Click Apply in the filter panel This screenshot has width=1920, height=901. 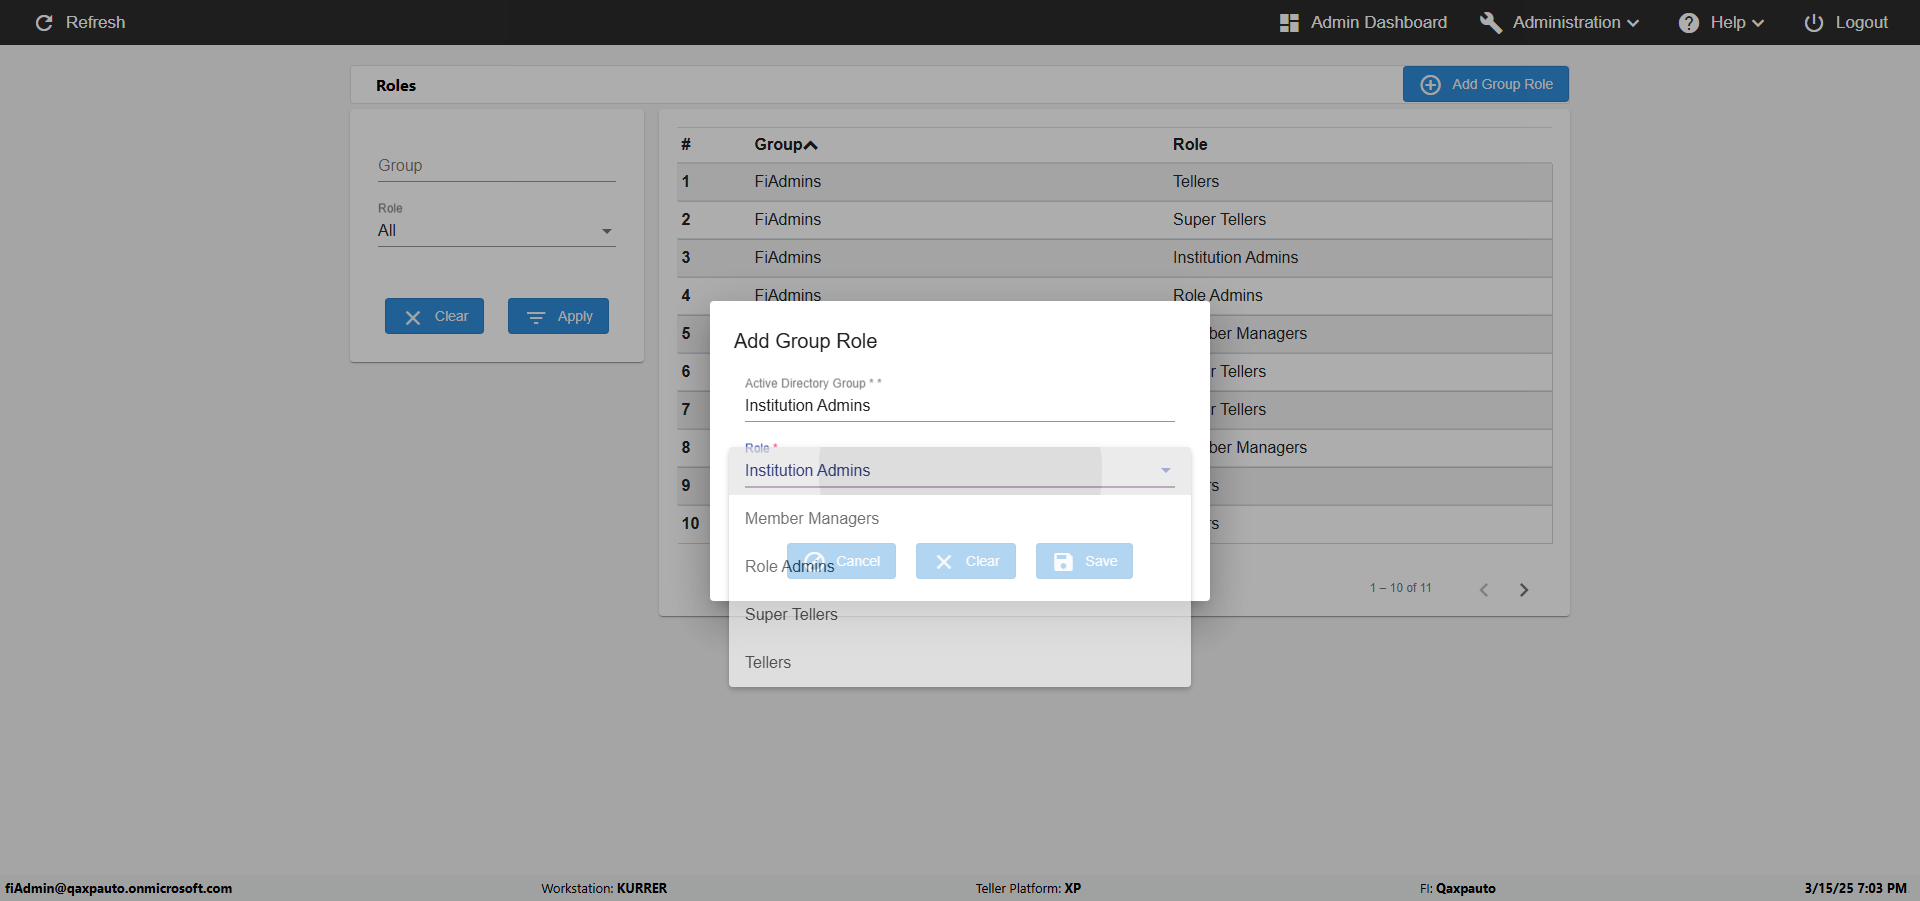[x=558, y=316]
